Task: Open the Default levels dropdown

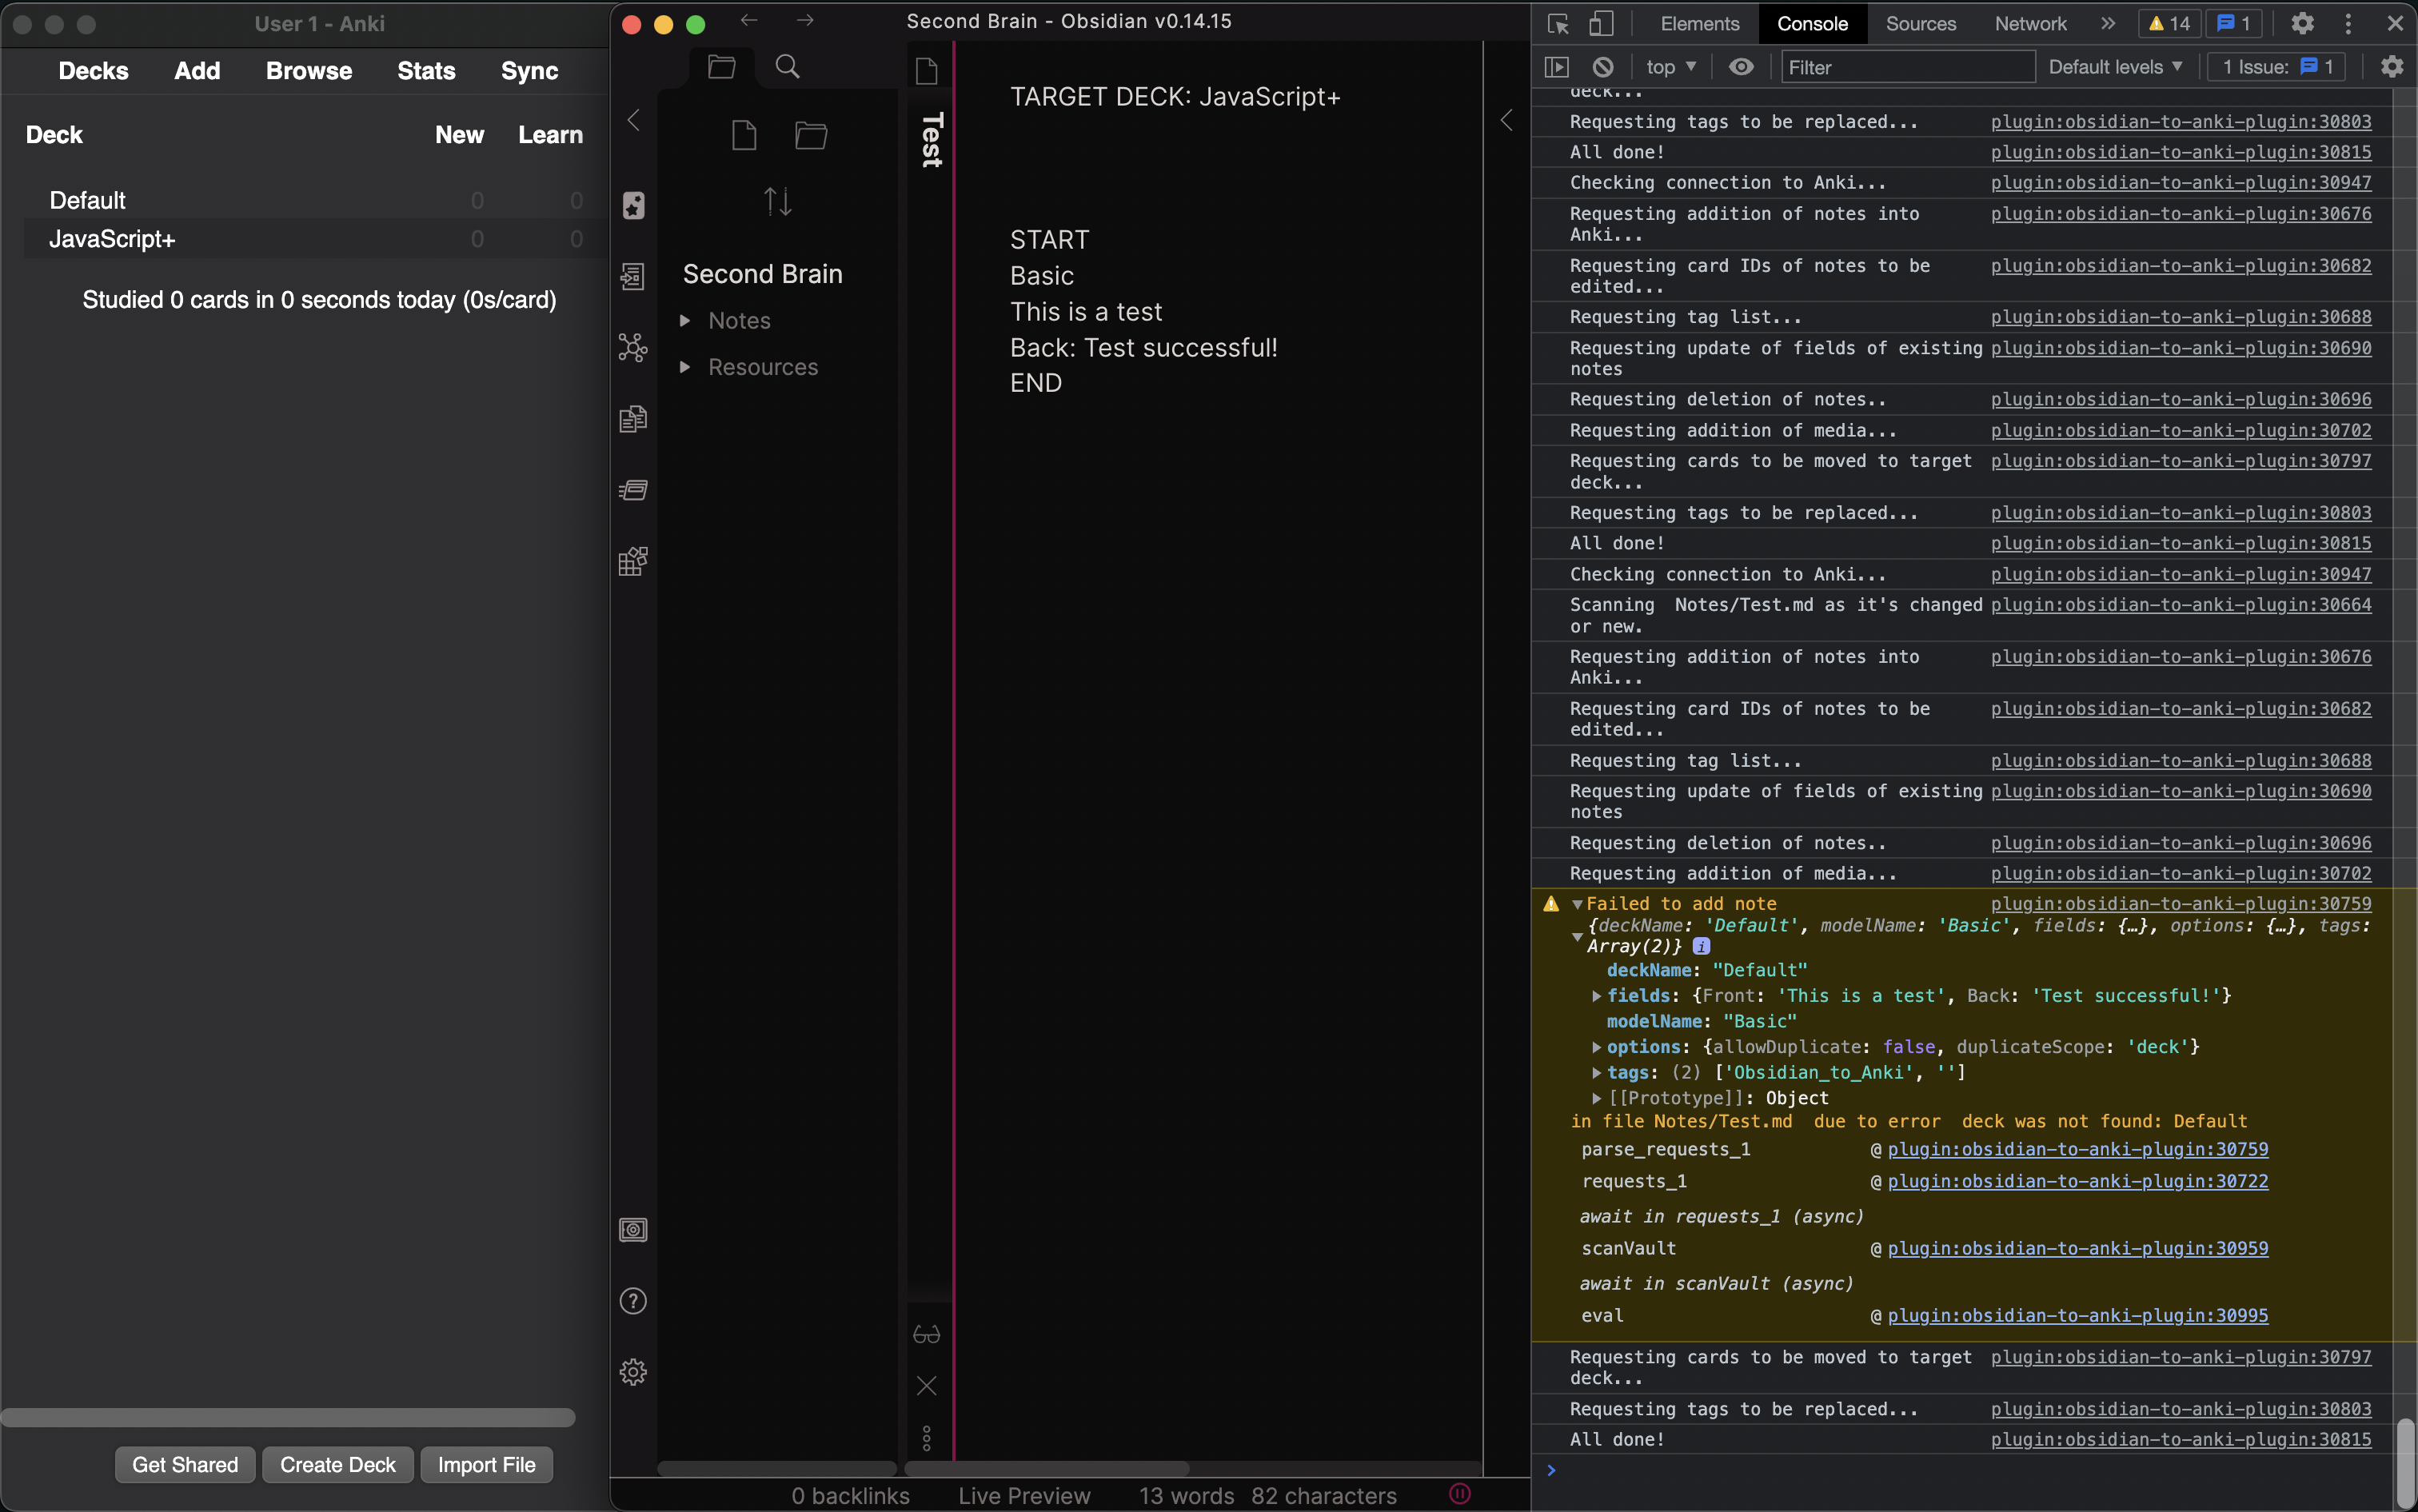Action: (2115, 67)
